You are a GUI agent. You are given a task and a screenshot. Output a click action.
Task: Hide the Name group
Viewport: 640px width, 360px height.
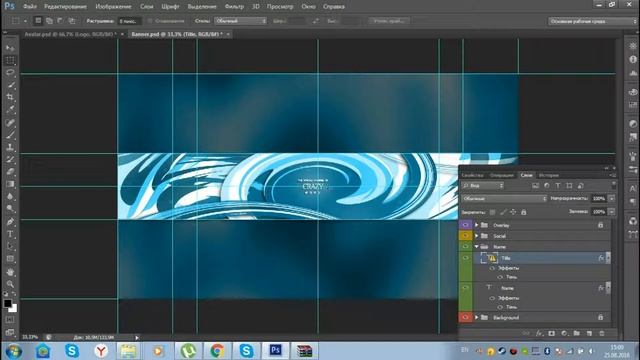click(465, 247)
